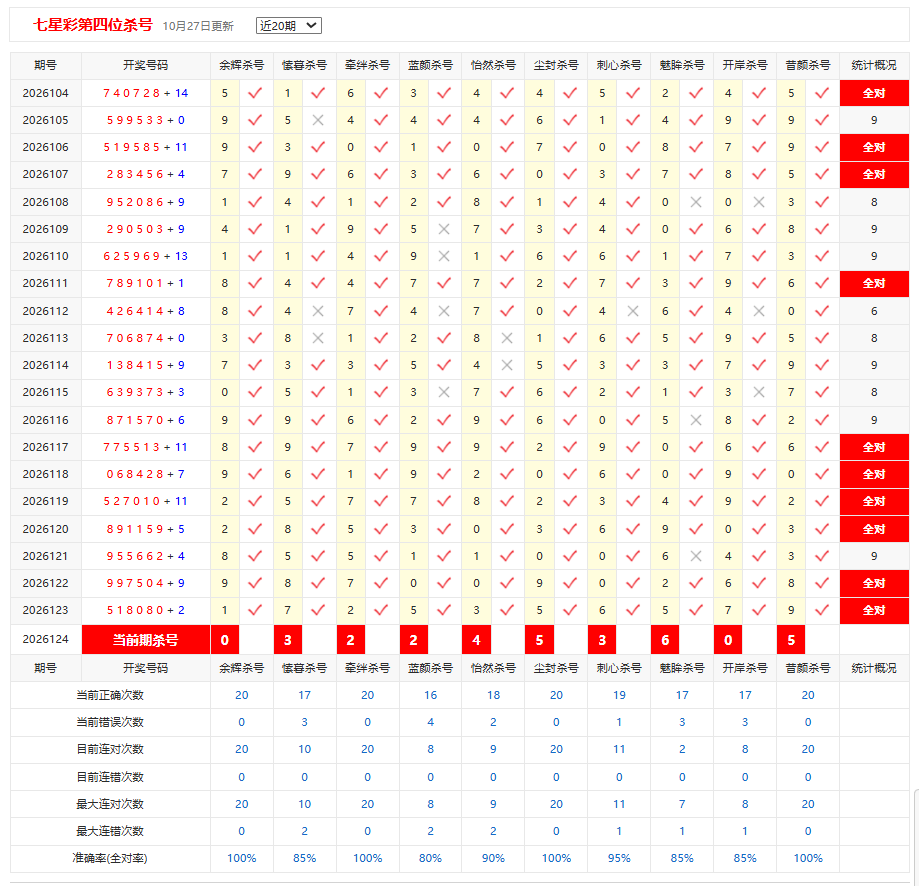Click the X mark in row 2026114
The height and width of the screenshot is (886, 919).
coord(507,365)
